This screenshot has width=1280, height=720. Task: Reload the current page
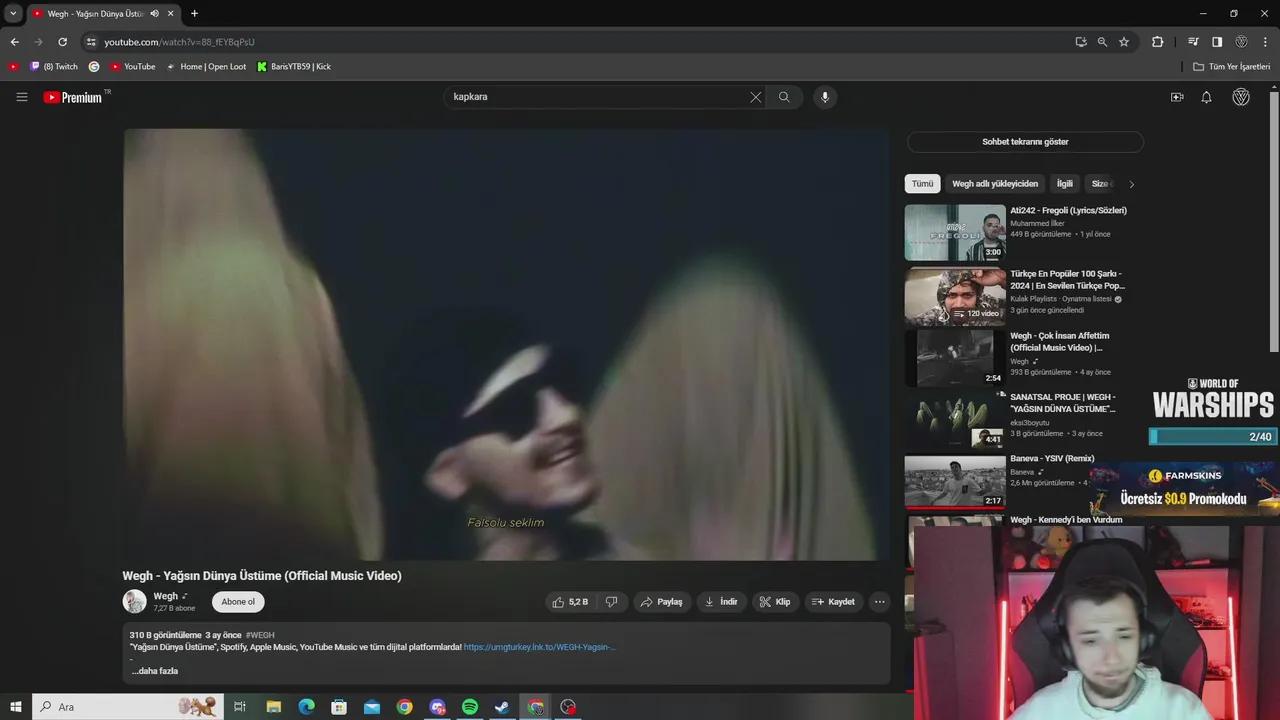tap(62, 42)
